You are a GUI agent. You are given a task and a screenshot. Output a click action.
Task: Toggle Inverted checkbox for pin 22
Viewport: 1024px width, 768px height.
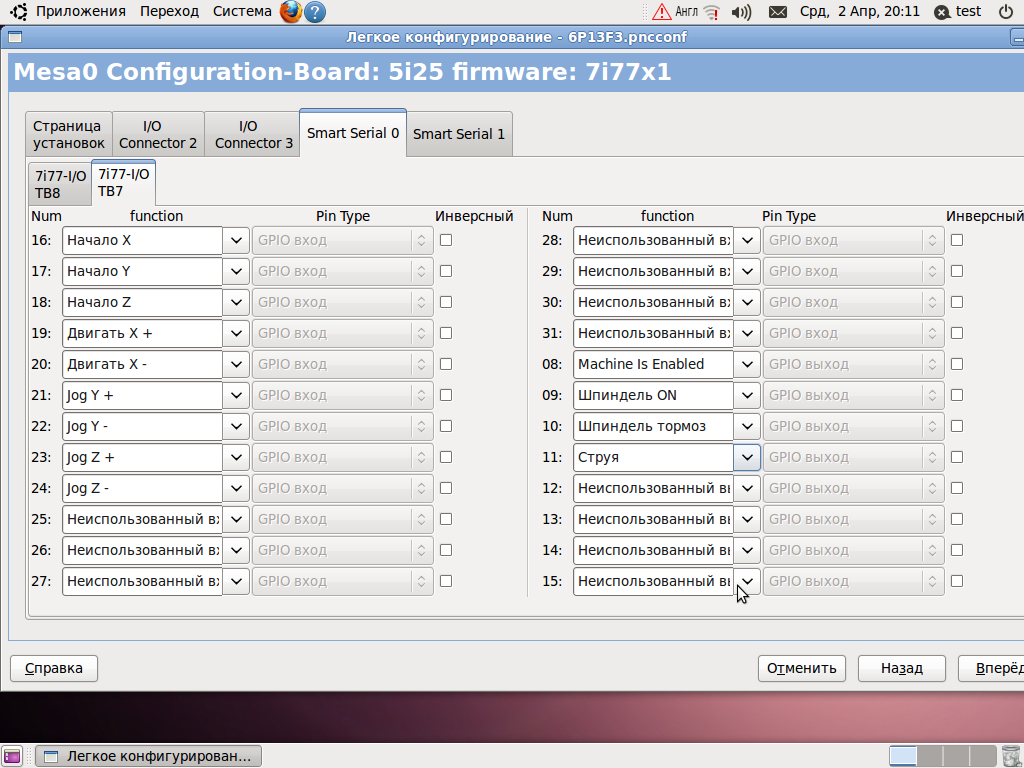tap(446, 426)
